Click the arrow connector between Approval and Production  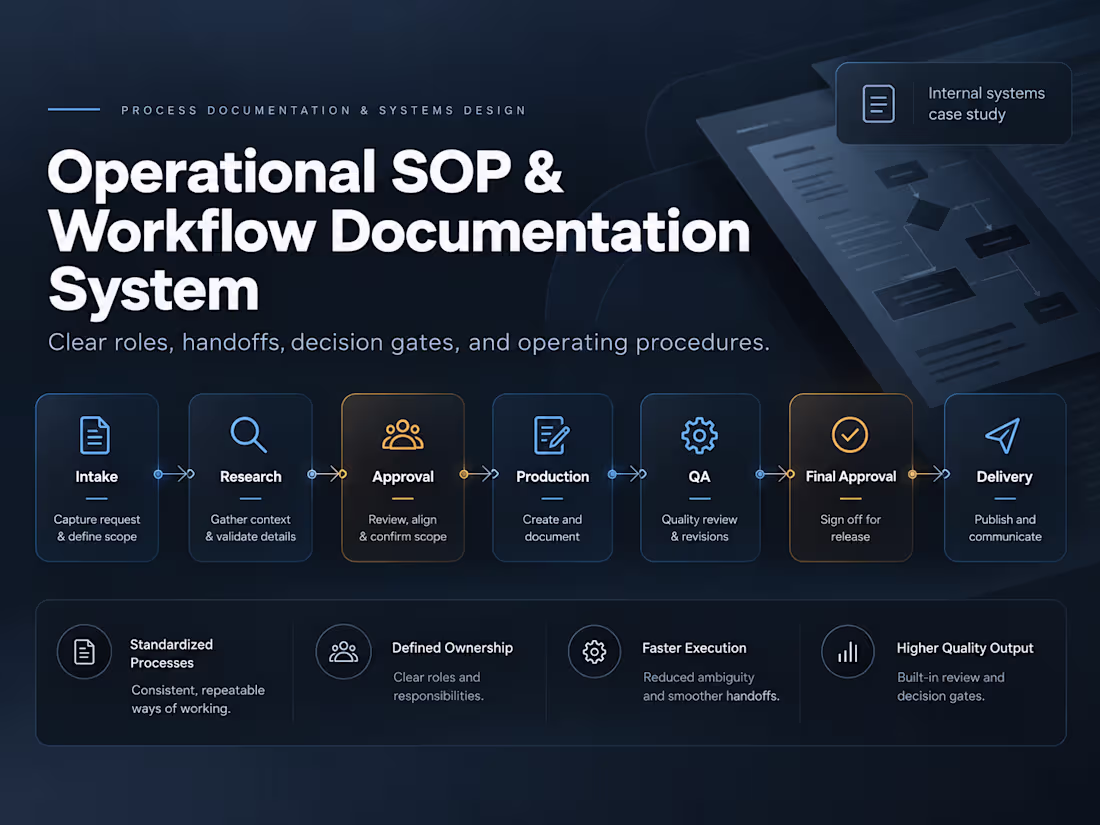(x=479, y=474)
